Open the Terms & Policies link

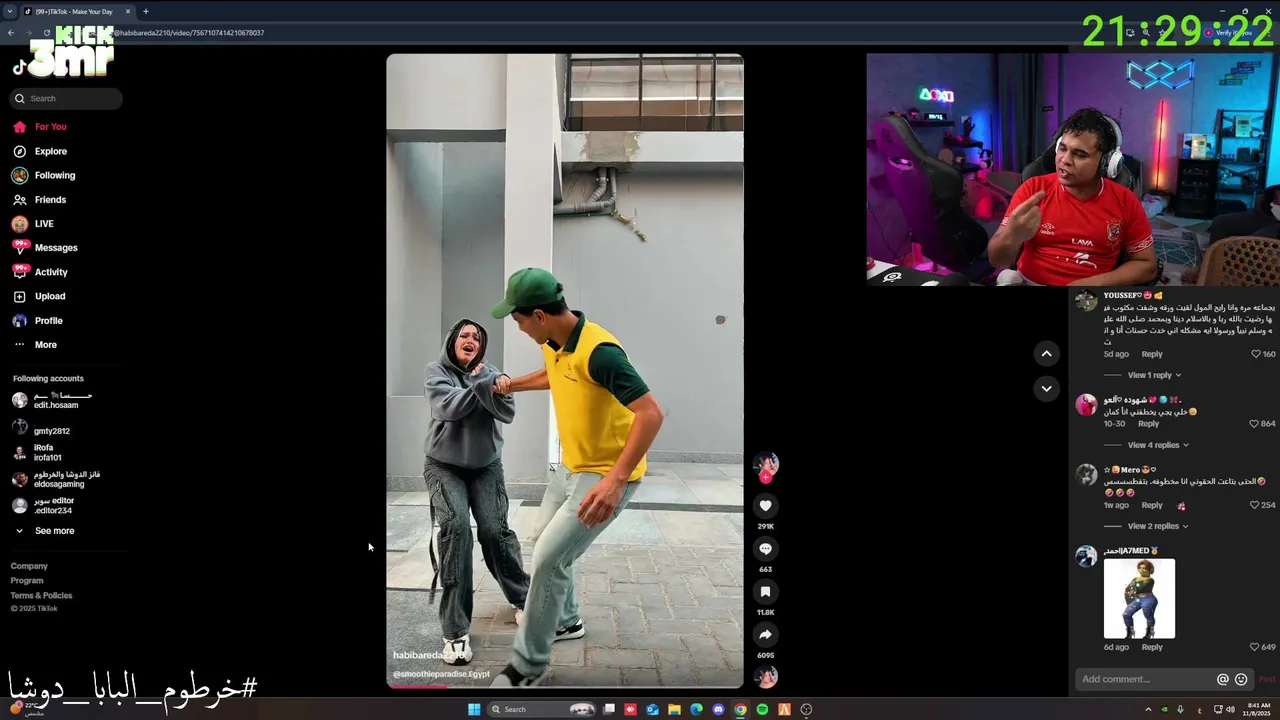coord(41,596)
